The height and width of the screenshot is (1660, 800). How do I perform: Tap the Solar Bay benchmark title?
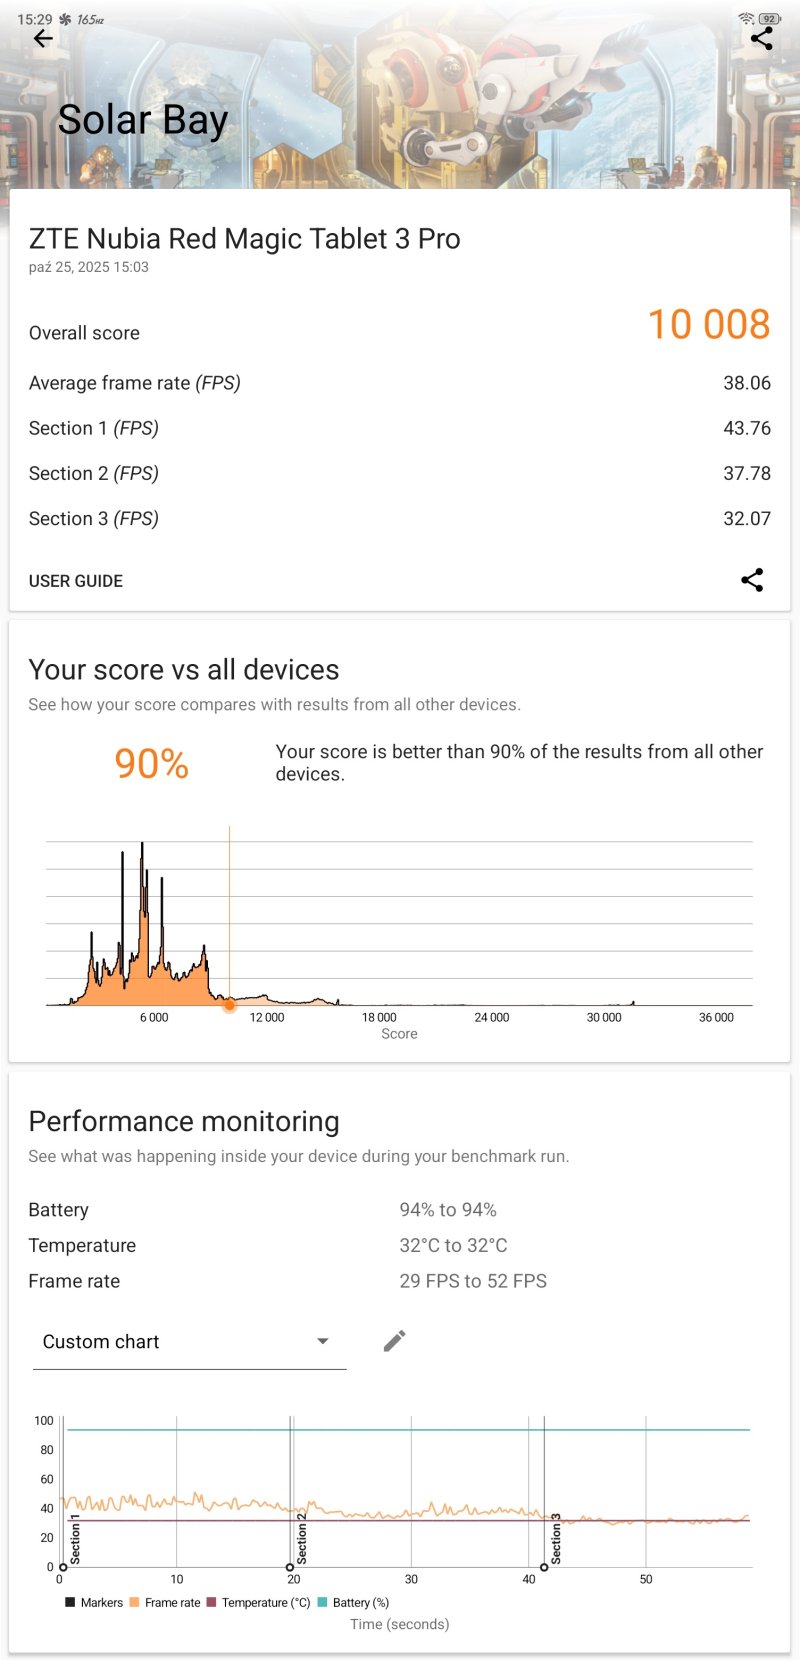143,120
